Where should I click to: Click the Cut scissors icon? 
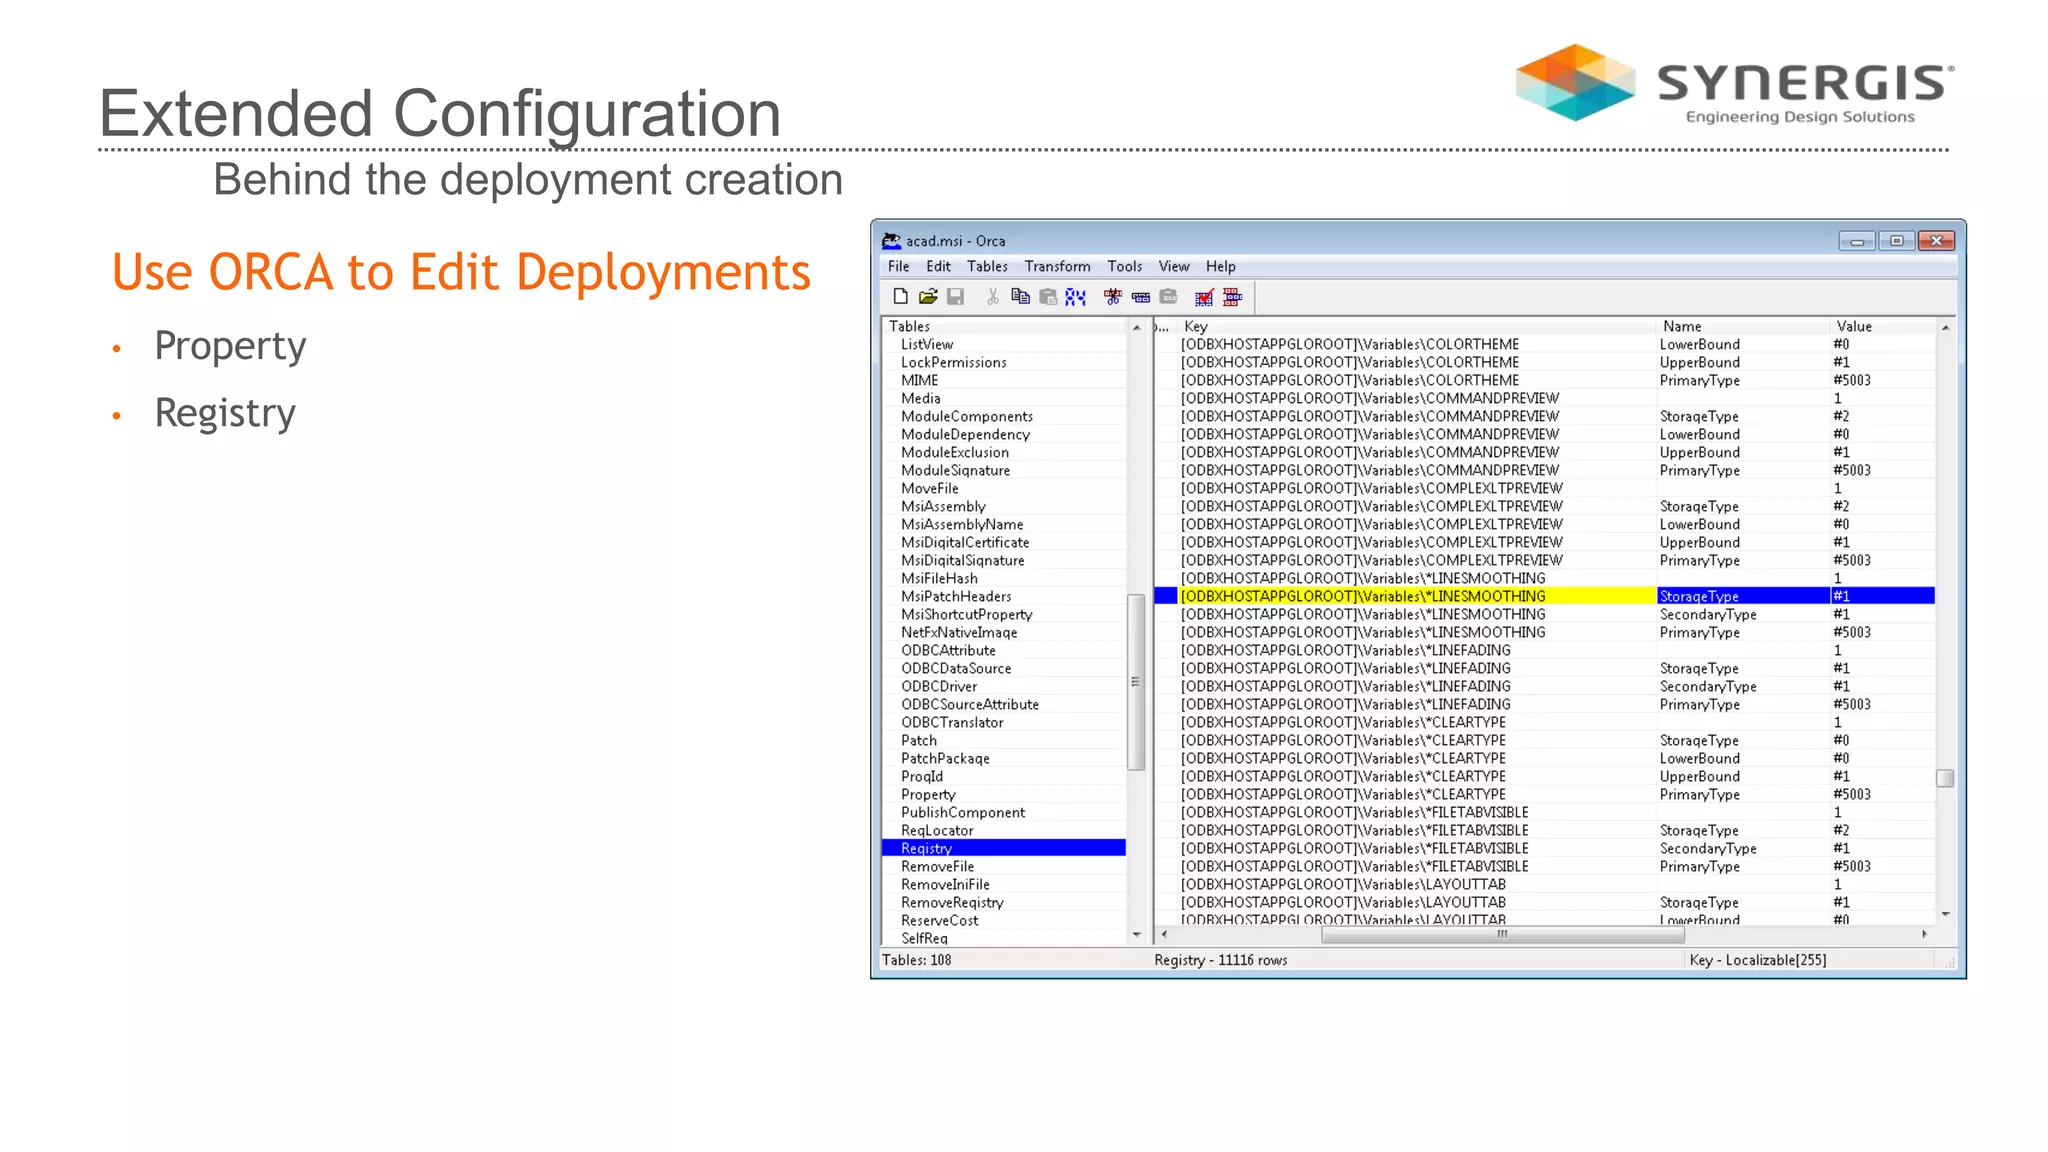992,297
